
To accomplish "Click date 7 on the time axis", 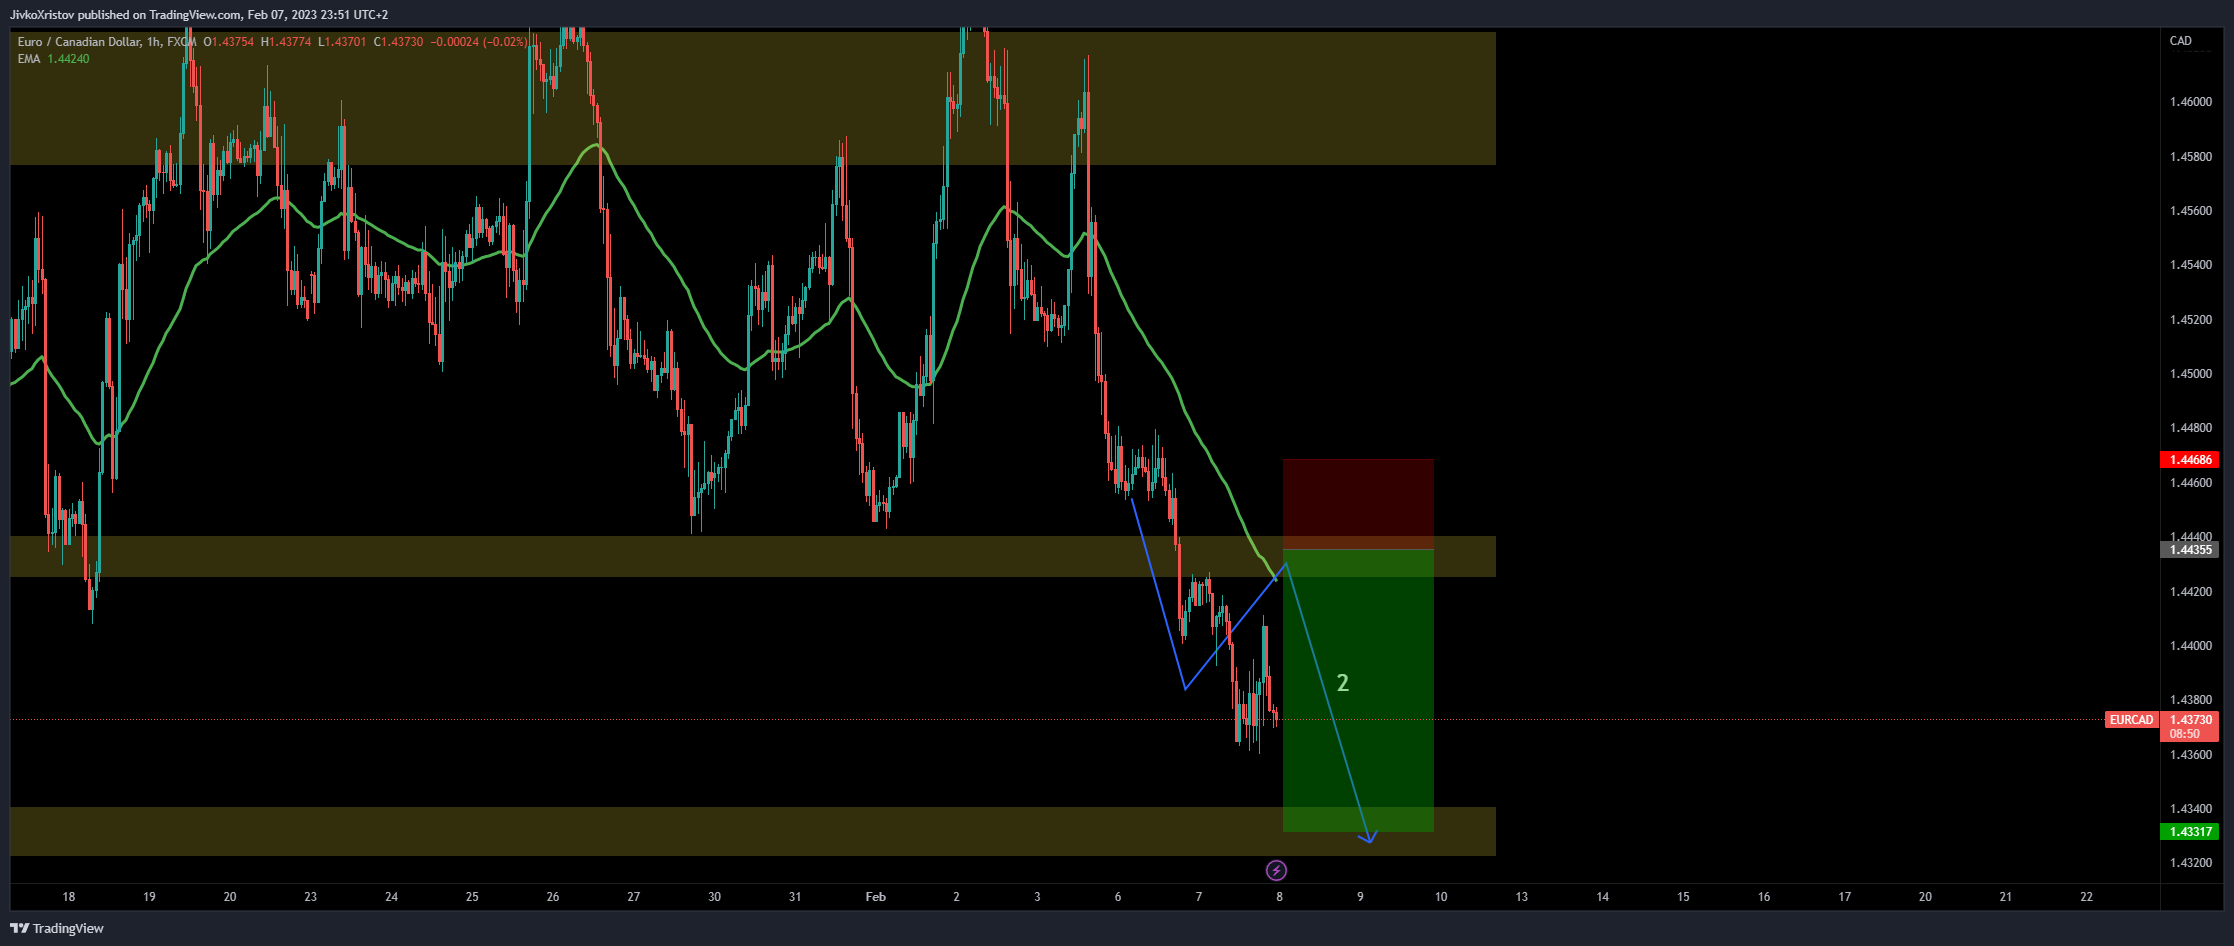I will coord(1199,897).
